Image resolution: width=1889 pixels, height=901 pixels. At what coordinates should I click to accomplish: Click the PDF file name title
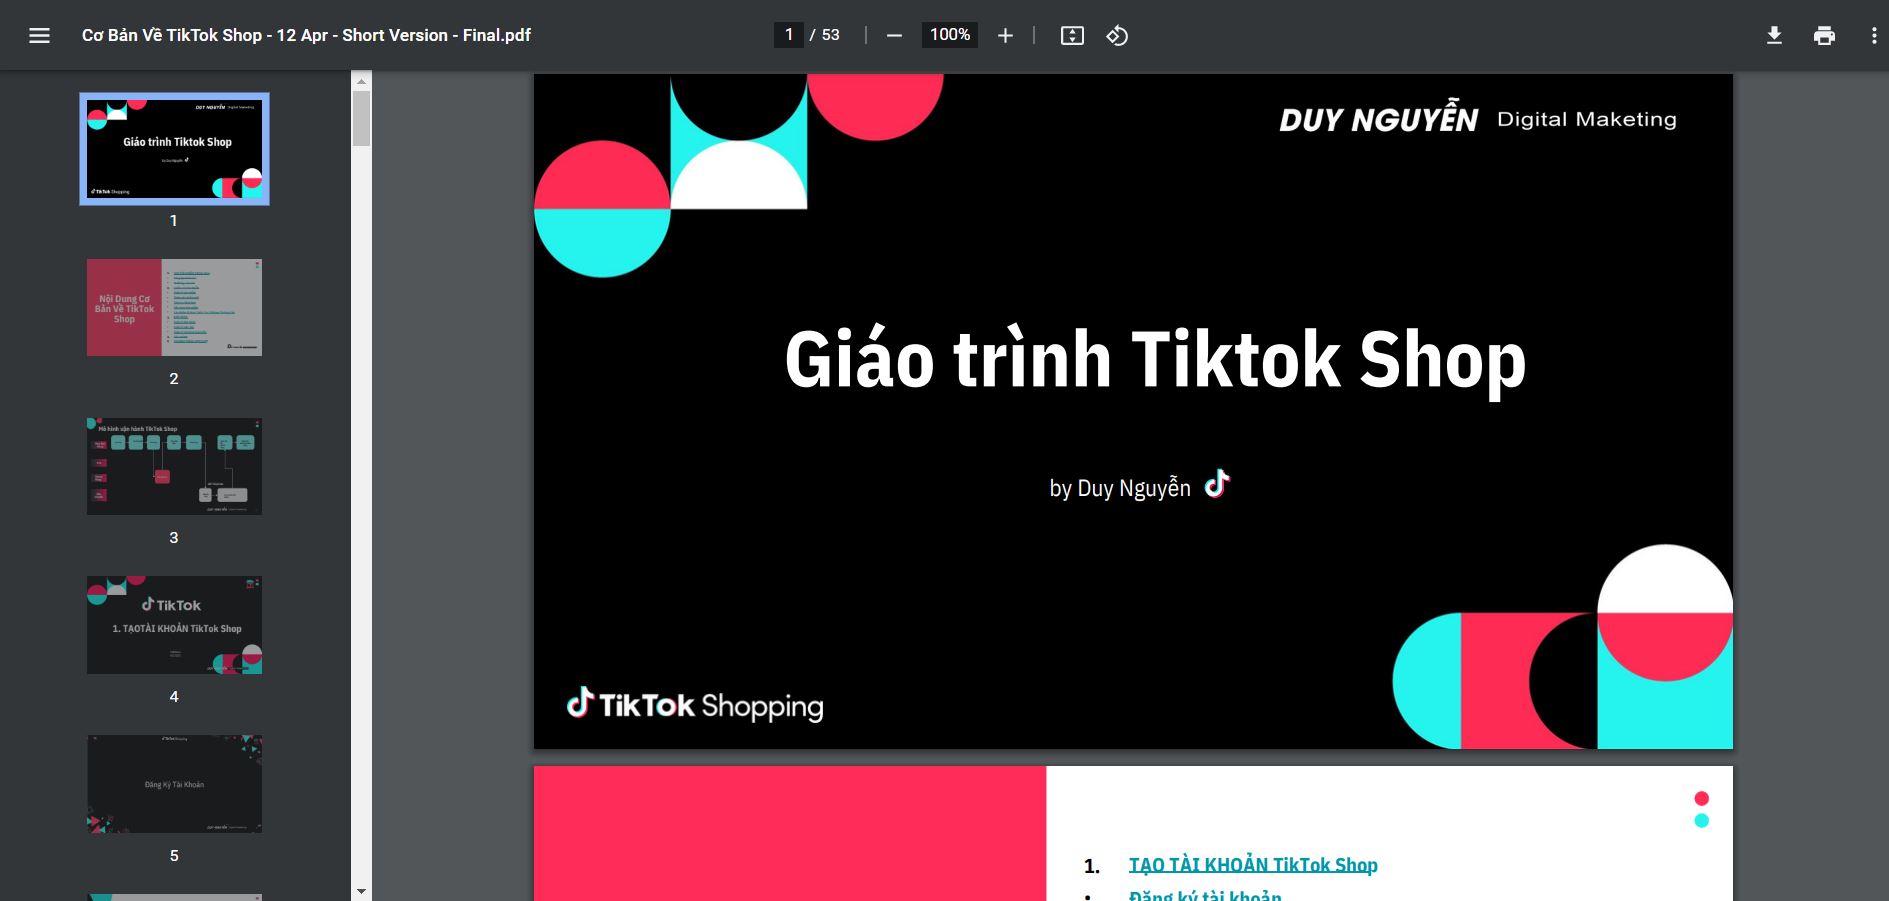tap(306, 35)
